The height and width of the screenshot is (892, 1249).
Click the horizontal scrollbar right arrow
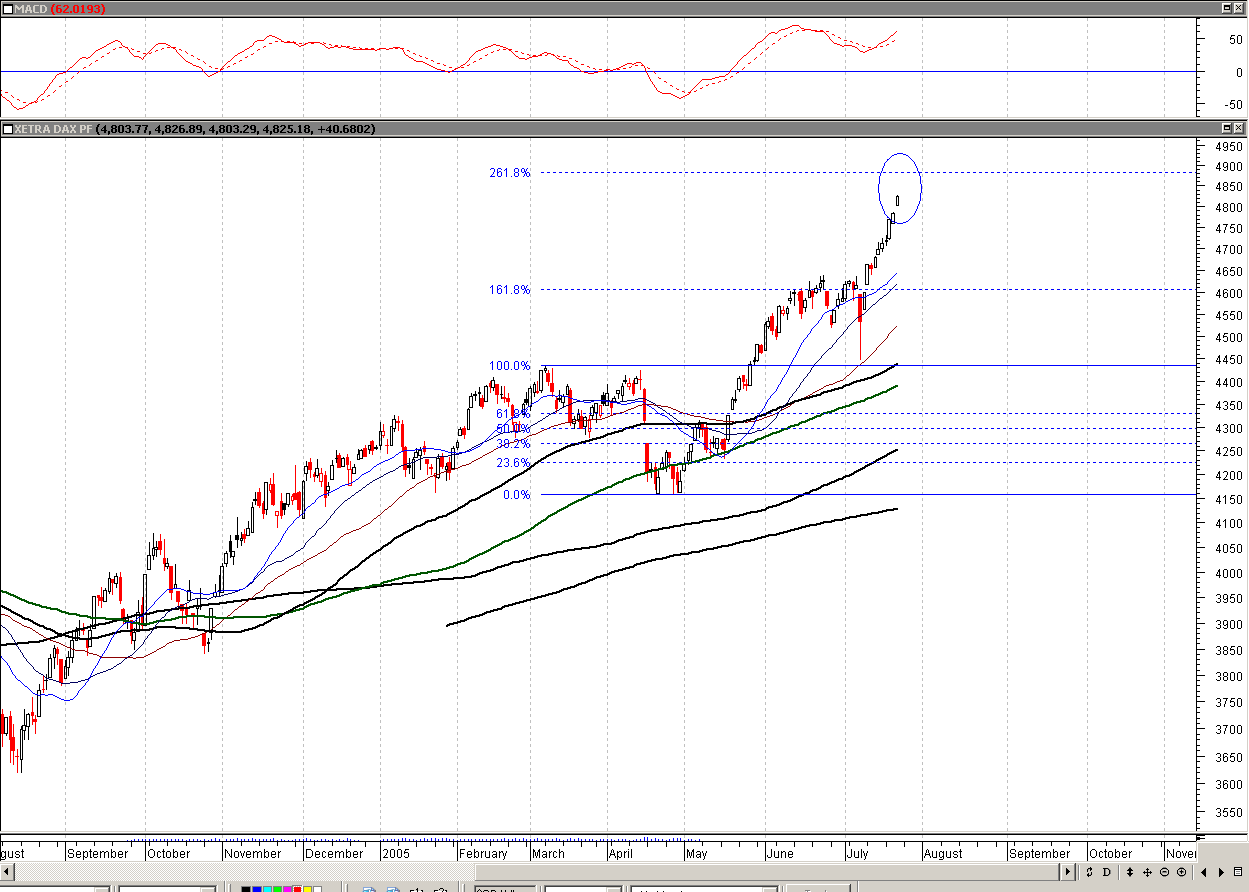coord(1068,872)
